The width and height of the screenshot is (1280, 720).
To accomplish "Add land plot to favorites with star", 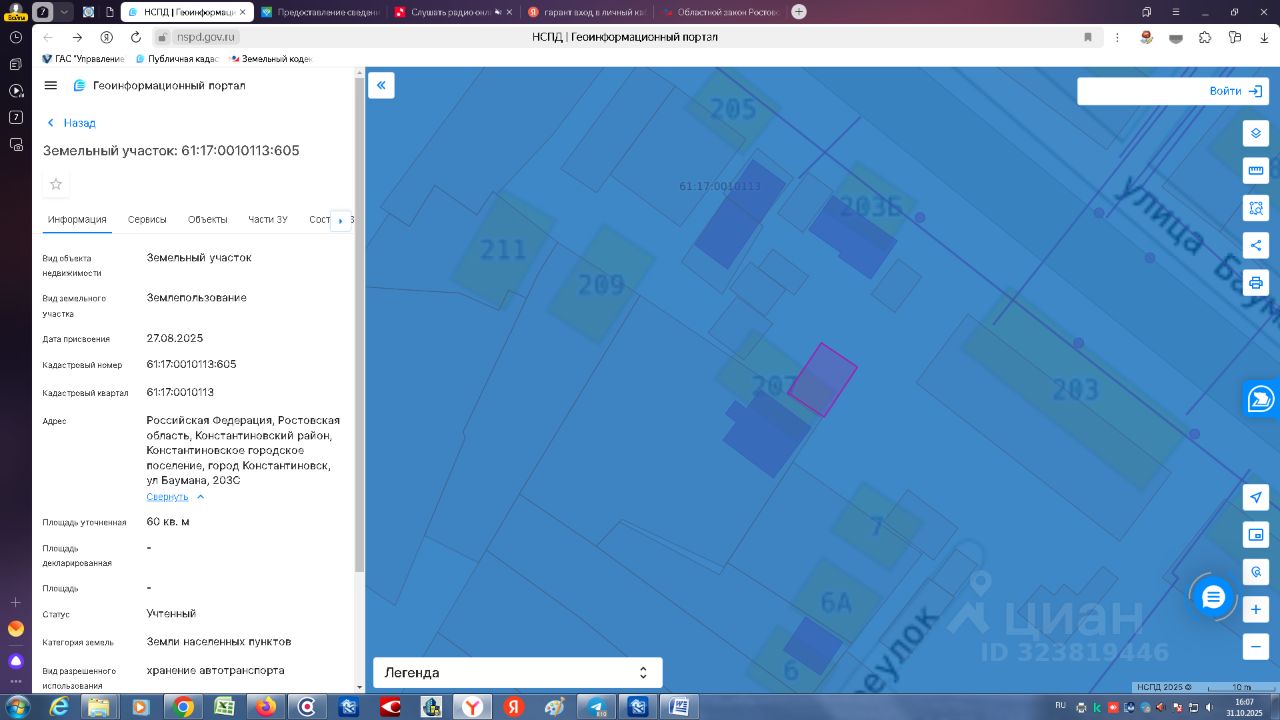I will [x=56, y=184].
